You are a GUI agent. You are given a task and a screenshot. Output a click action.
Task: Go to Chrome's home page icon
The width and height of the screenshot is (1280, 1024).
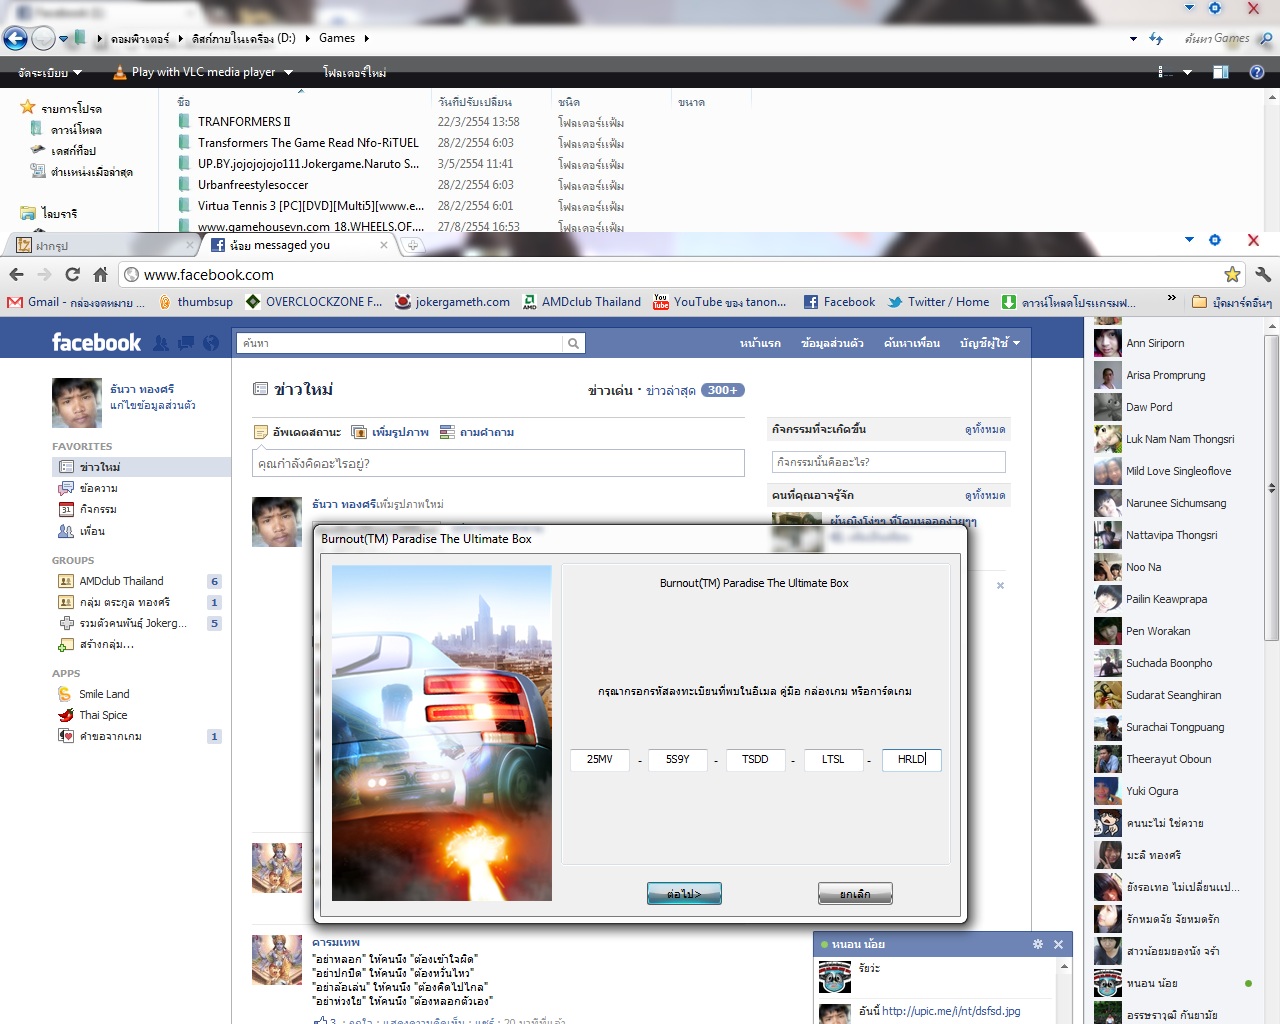pos(100,274)
